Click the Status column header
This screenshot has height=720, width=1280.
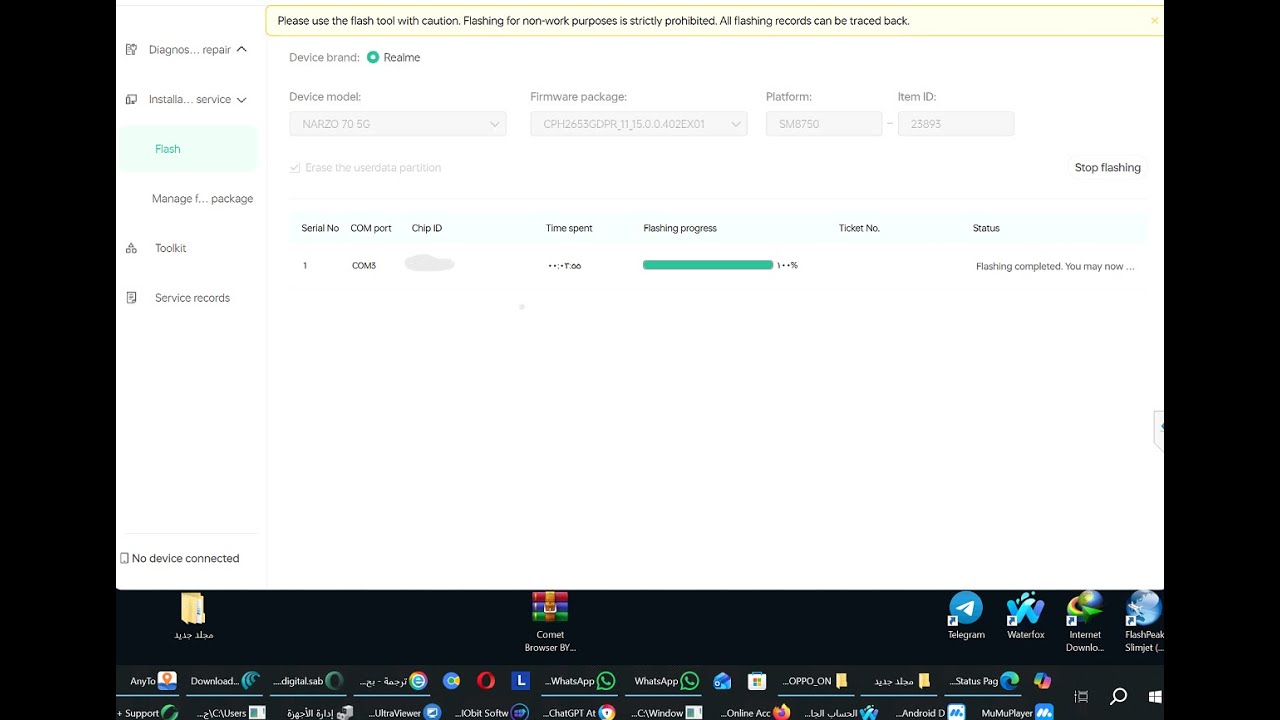(986, 228)
